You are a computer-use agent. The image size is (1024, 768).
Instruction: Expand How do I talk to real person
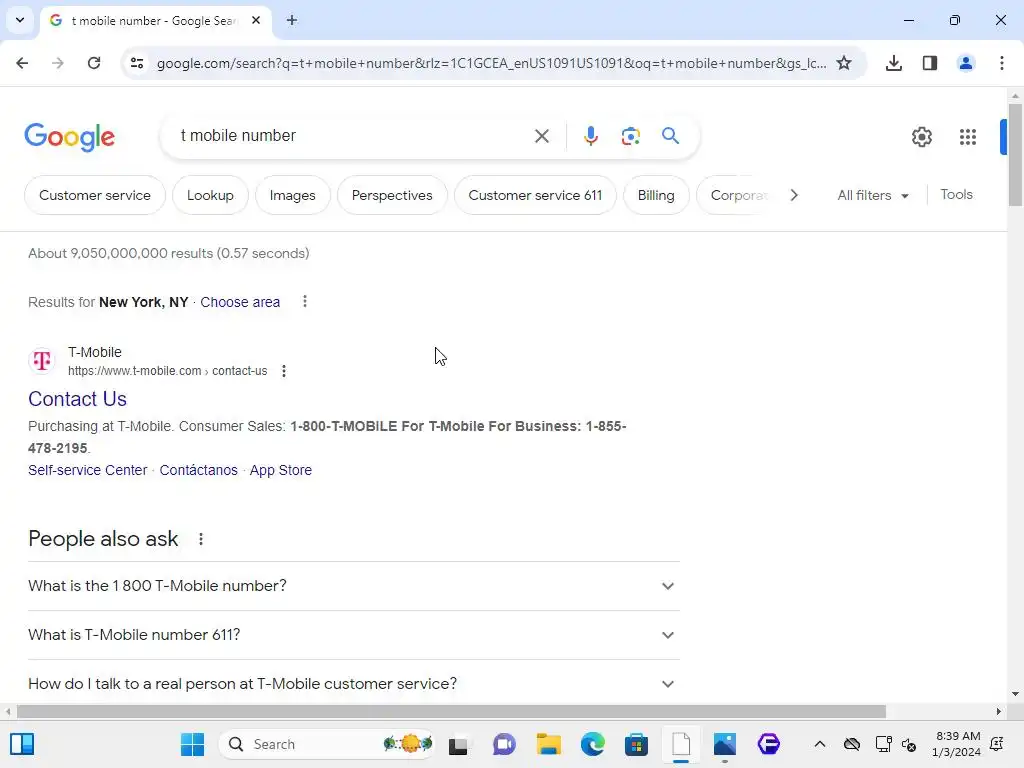[354, 684]
